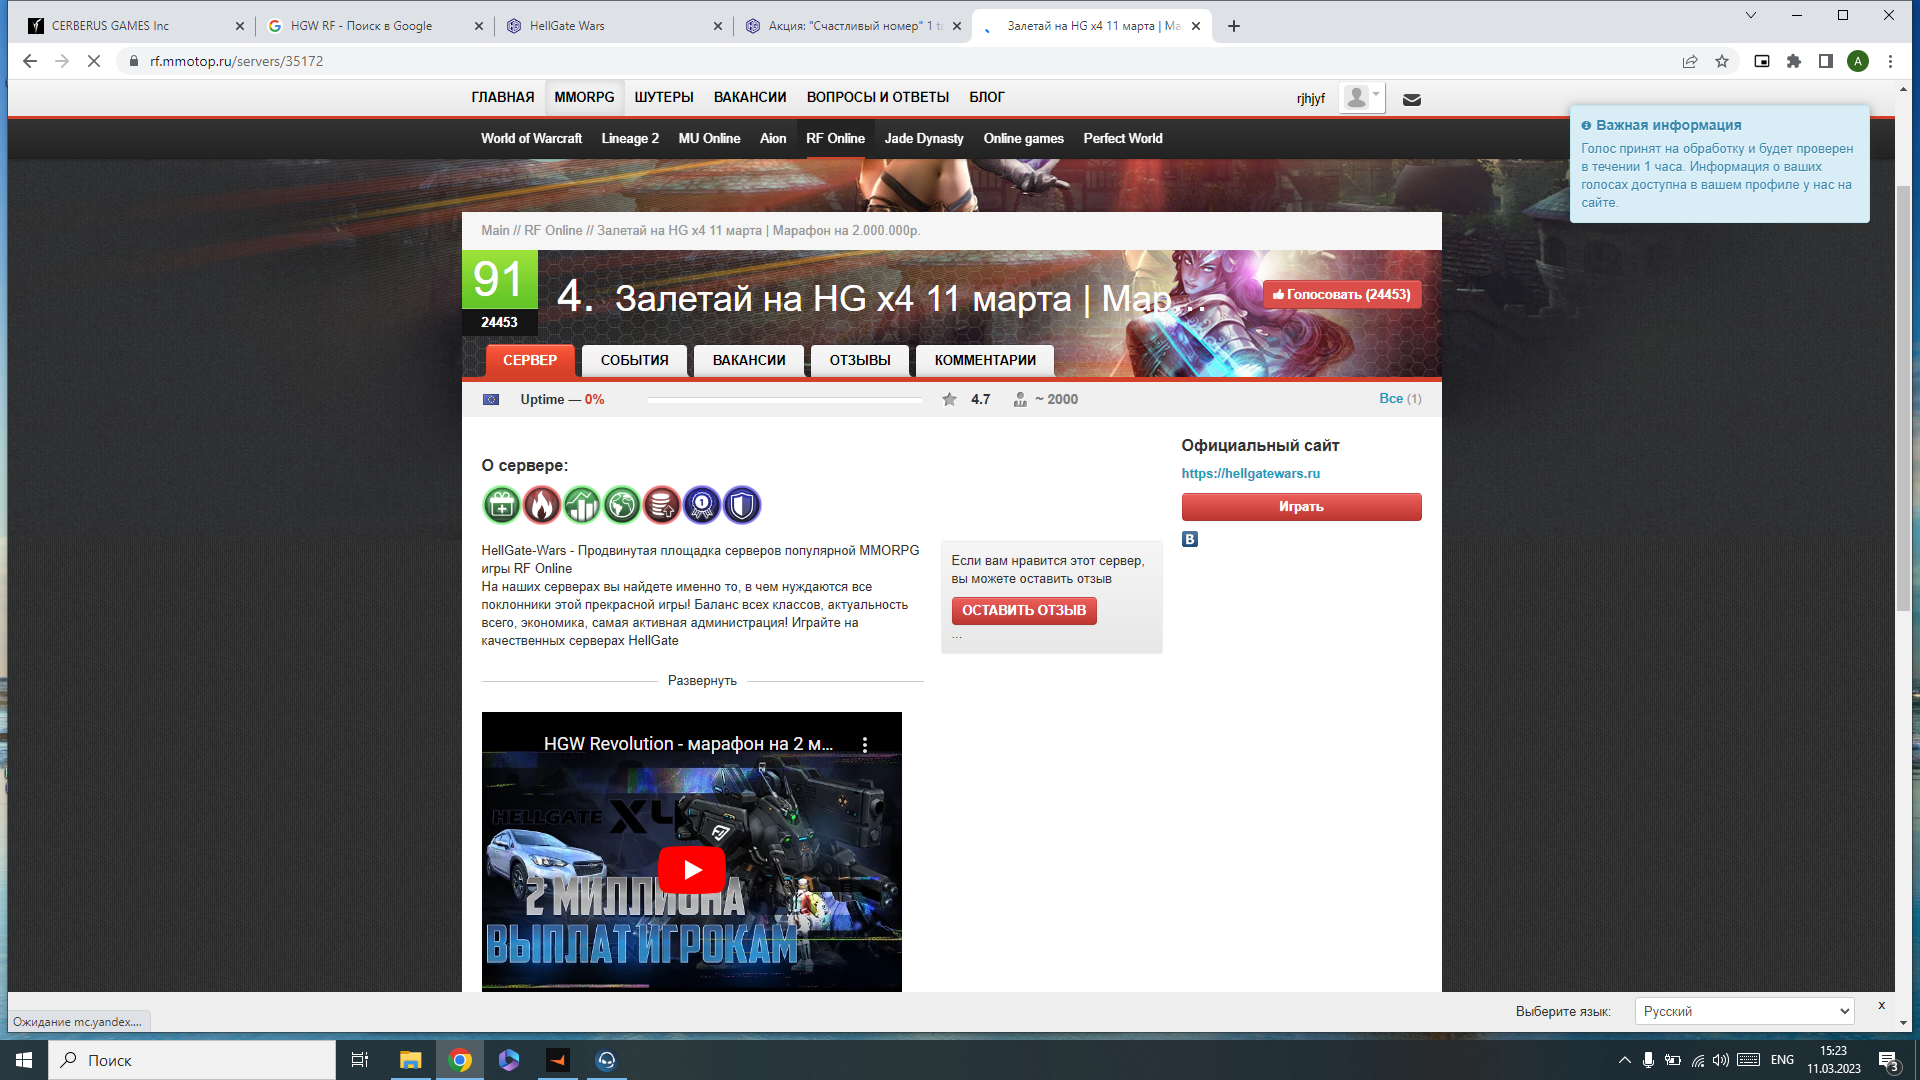Screen dimensions: 1920x1080
Task: Click the Uptime progress bar
Action: coord(785,400)
